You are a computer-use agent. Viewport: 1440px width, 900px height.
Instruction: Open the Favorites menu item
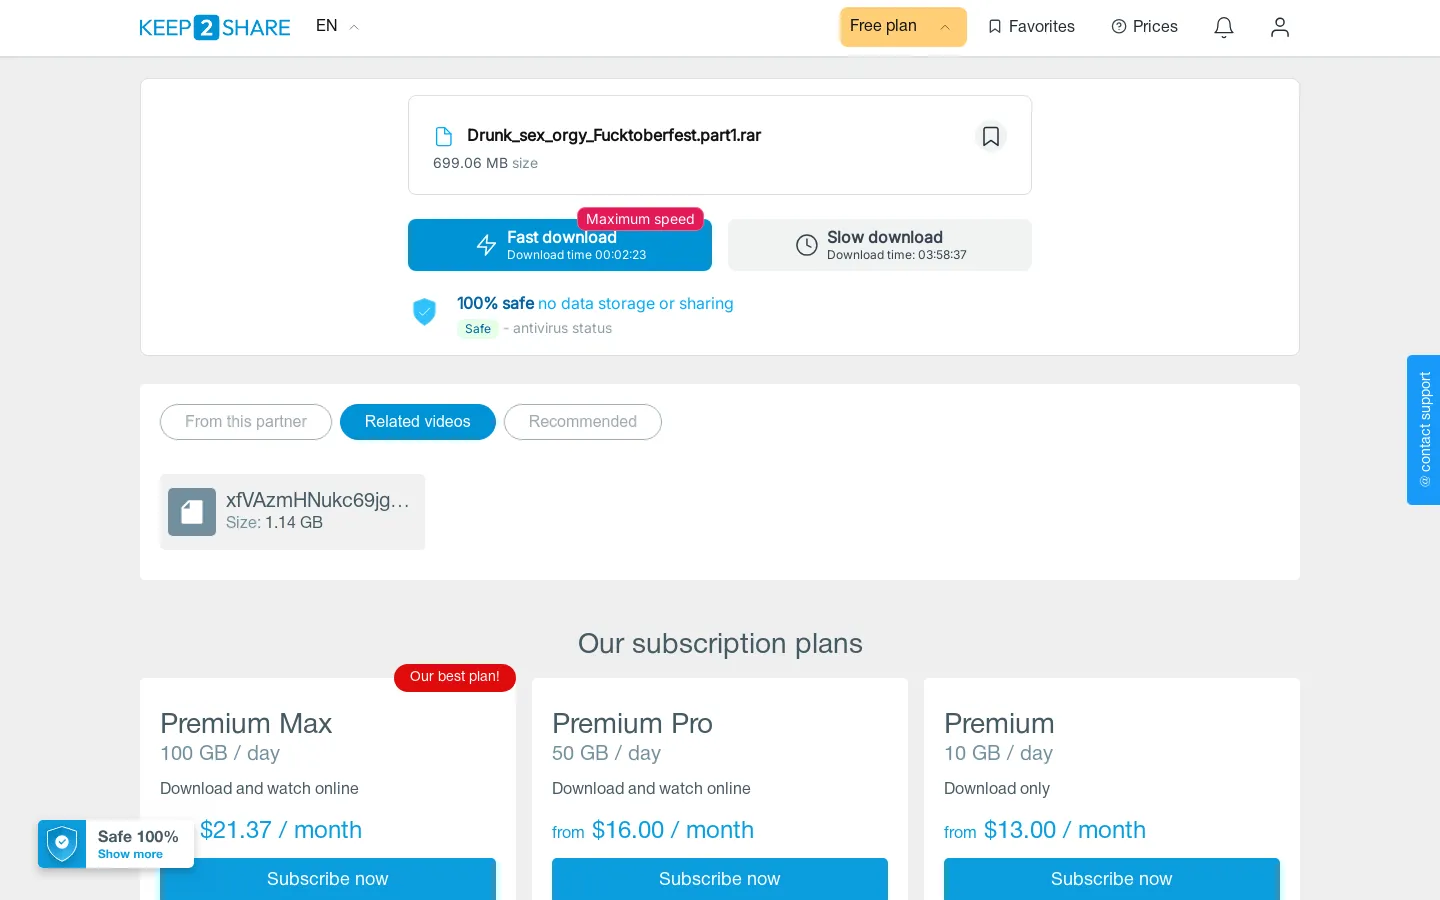click(1031, 27)
